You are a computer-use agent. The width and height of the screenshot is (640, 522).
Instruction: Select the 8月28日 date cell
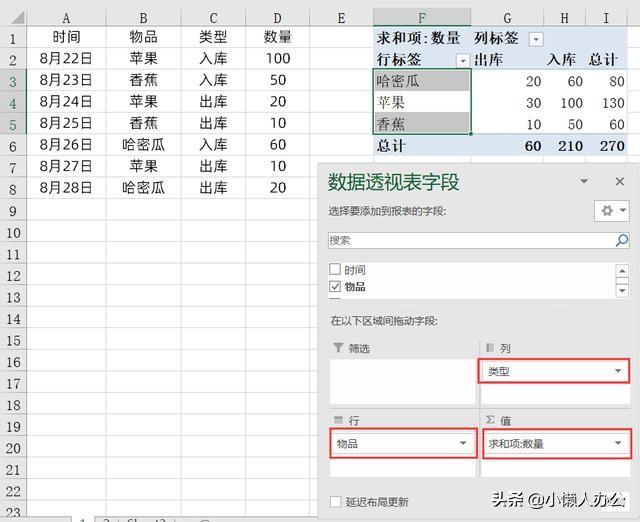coord(66,188)
